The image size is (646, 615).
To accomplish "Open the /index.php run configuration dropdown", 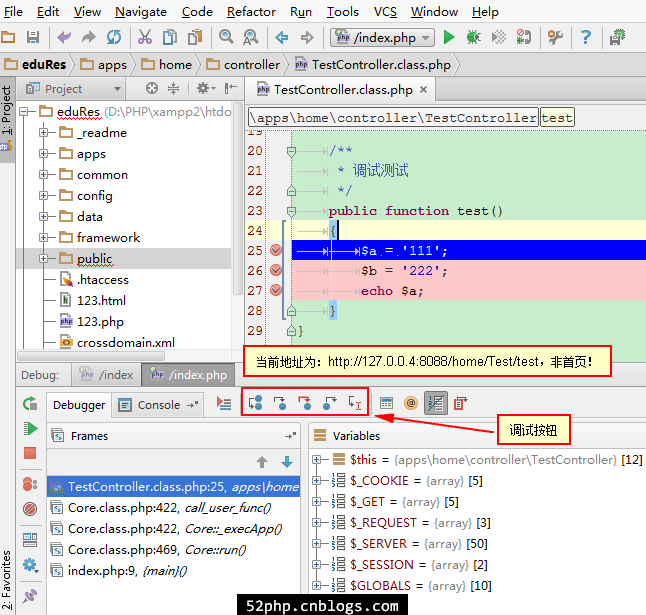I will coord(382,38).
